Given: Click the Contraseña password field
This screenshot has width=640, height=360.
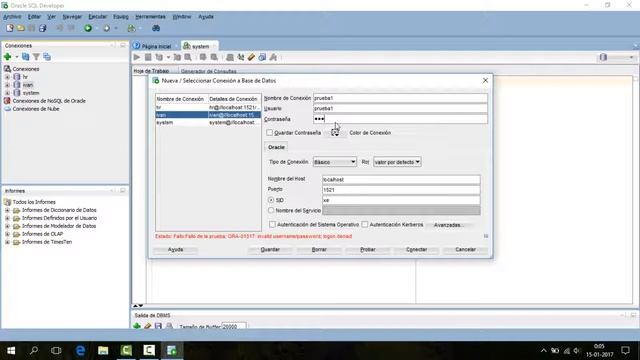Looking at the screenshot, I should tap(400, 119).
